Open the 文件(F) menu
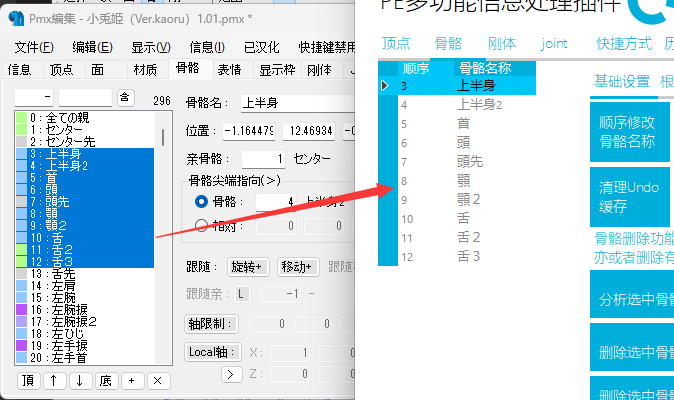Image resolution: width=674 pixels, height=400 pixels. click(x=35, y=47)
